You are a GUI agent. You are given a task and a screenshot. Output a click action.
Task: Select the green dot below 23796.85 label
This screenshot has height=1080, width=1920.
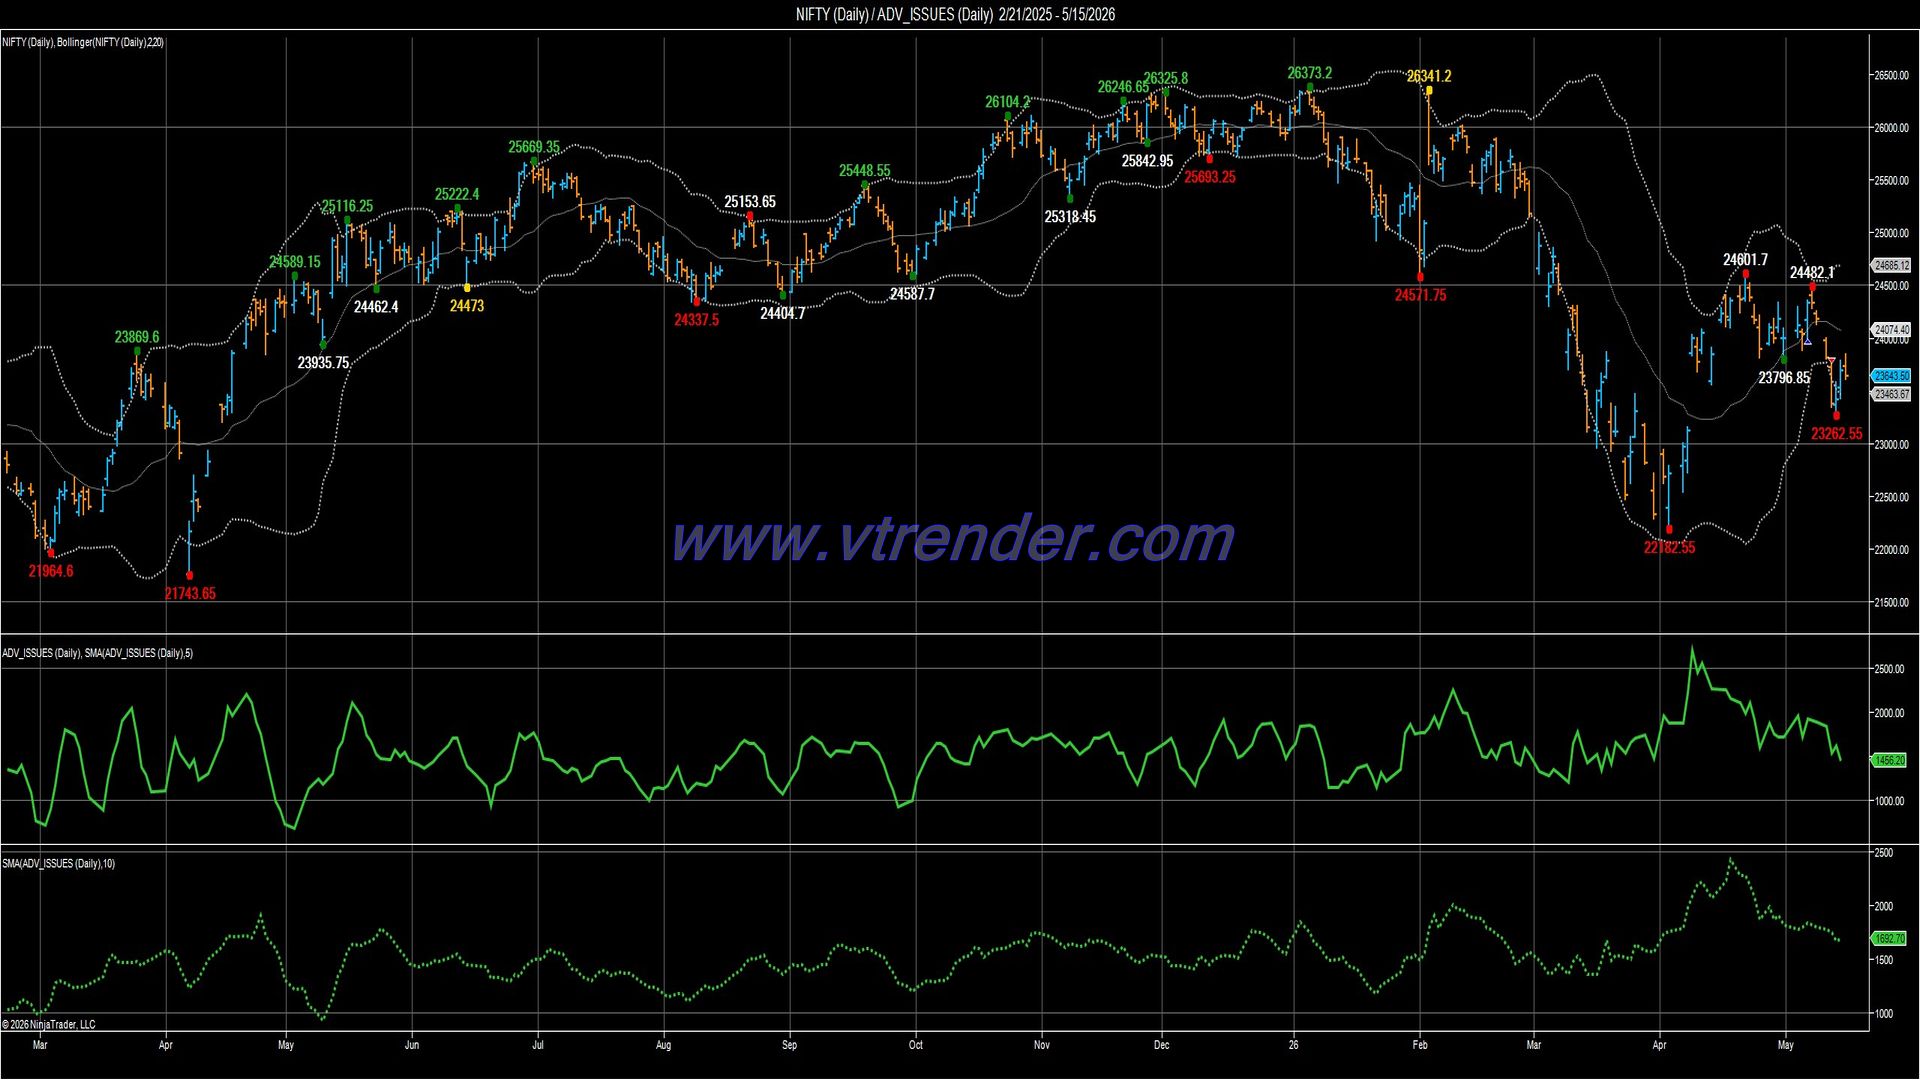(1784, 360)
